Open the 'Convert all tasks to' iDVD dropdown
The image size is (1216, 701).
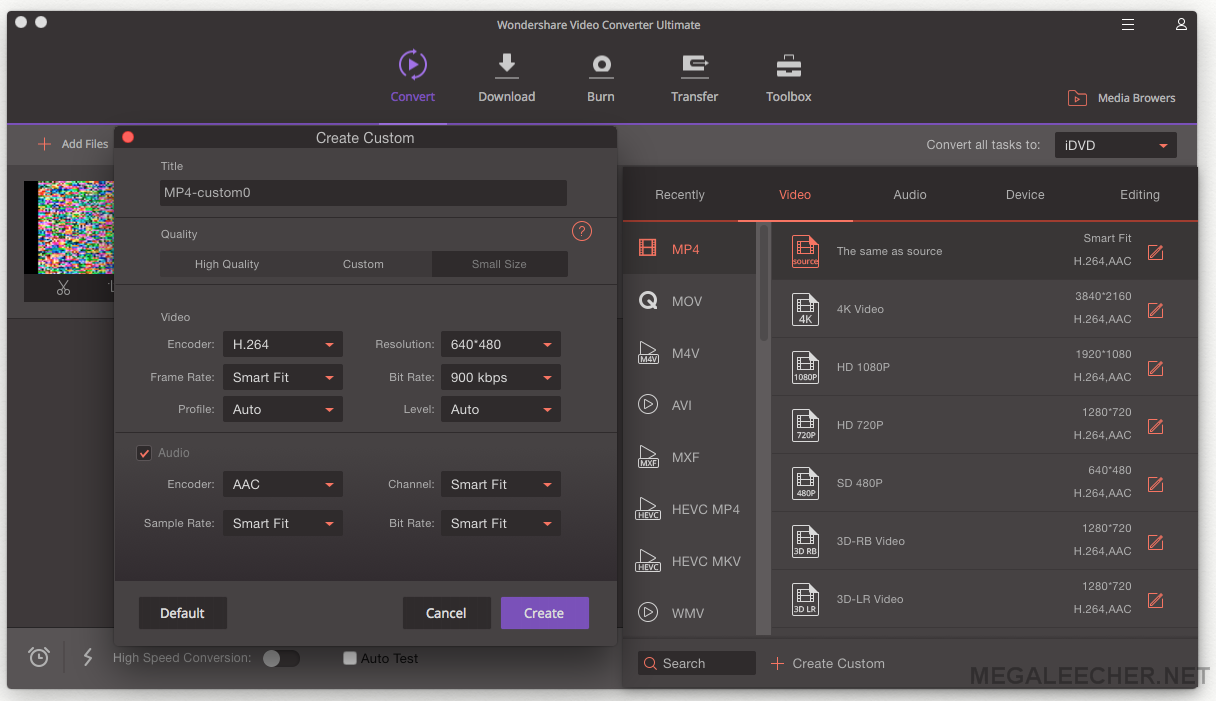[x=1116, y=145]
